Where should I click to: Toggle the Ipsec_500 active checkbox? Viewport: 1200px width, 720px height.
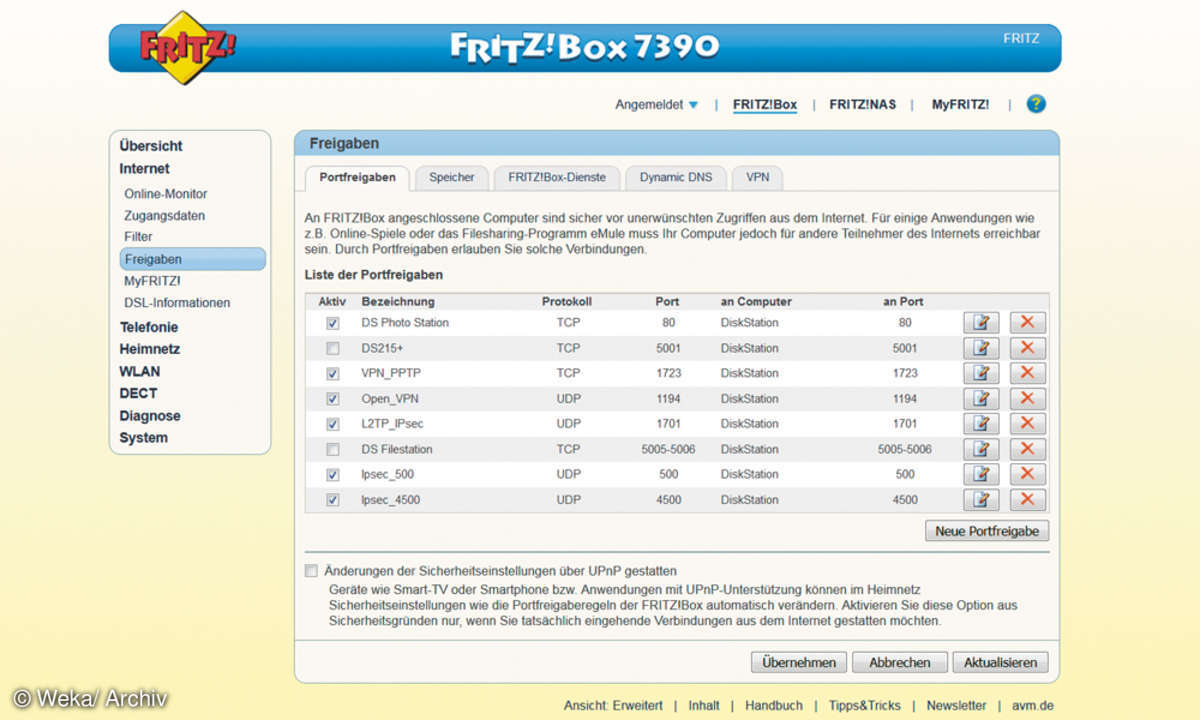(332, 474)
